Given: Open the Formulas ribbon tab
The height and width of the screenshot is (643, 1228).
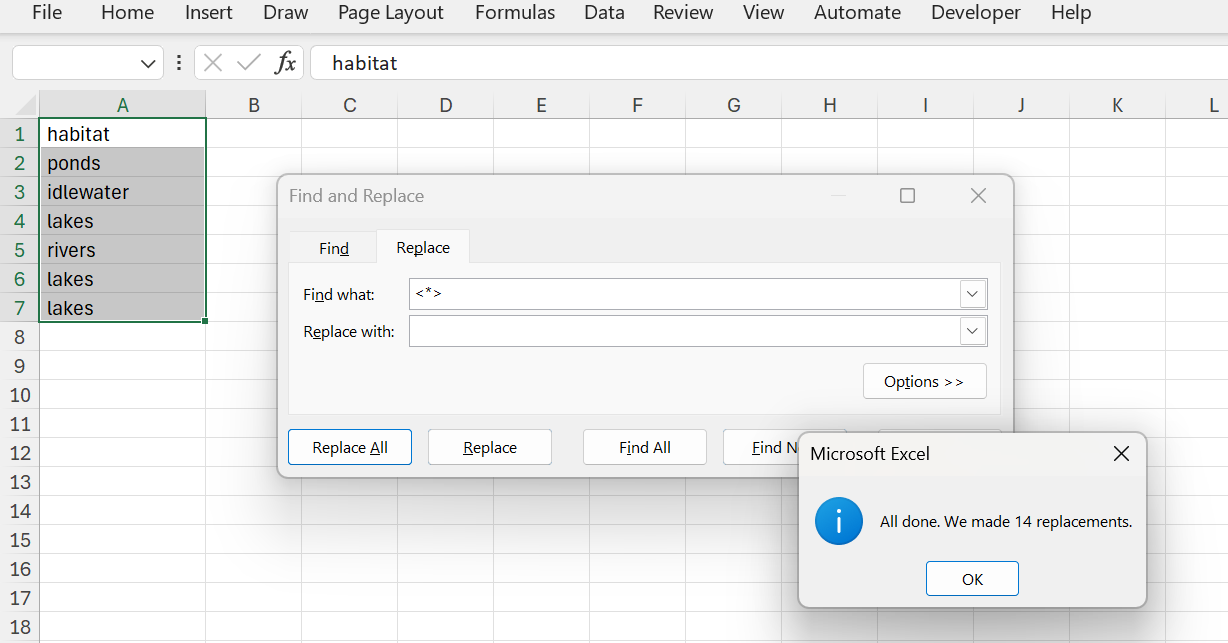Looking at the screenshot, I should tap(515, 13).
